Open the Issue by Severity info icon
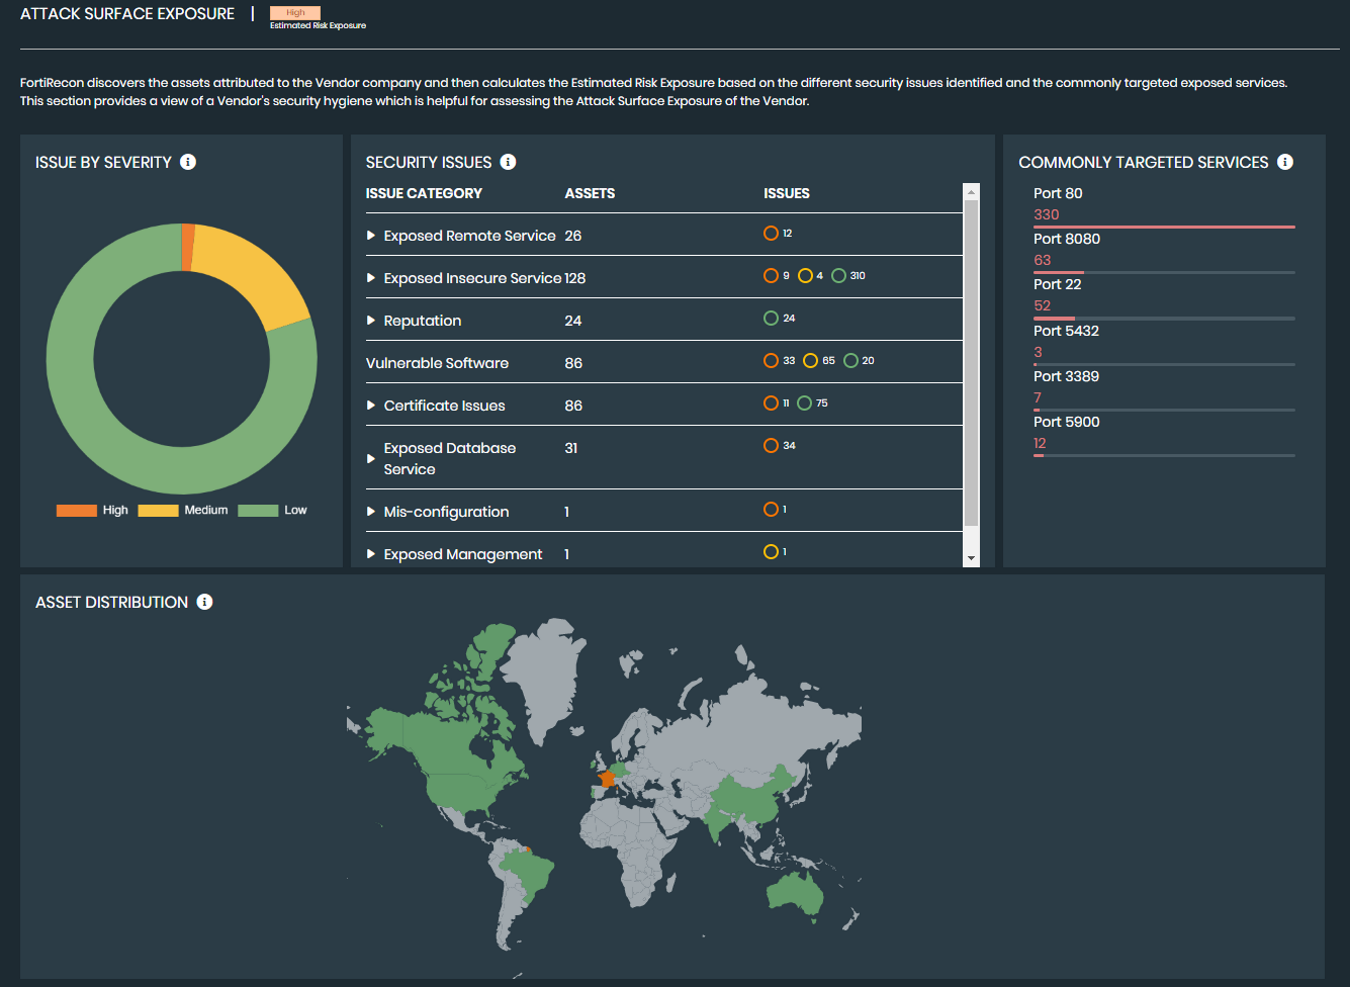Screen dimensions: 1350x987 [188, 162]
